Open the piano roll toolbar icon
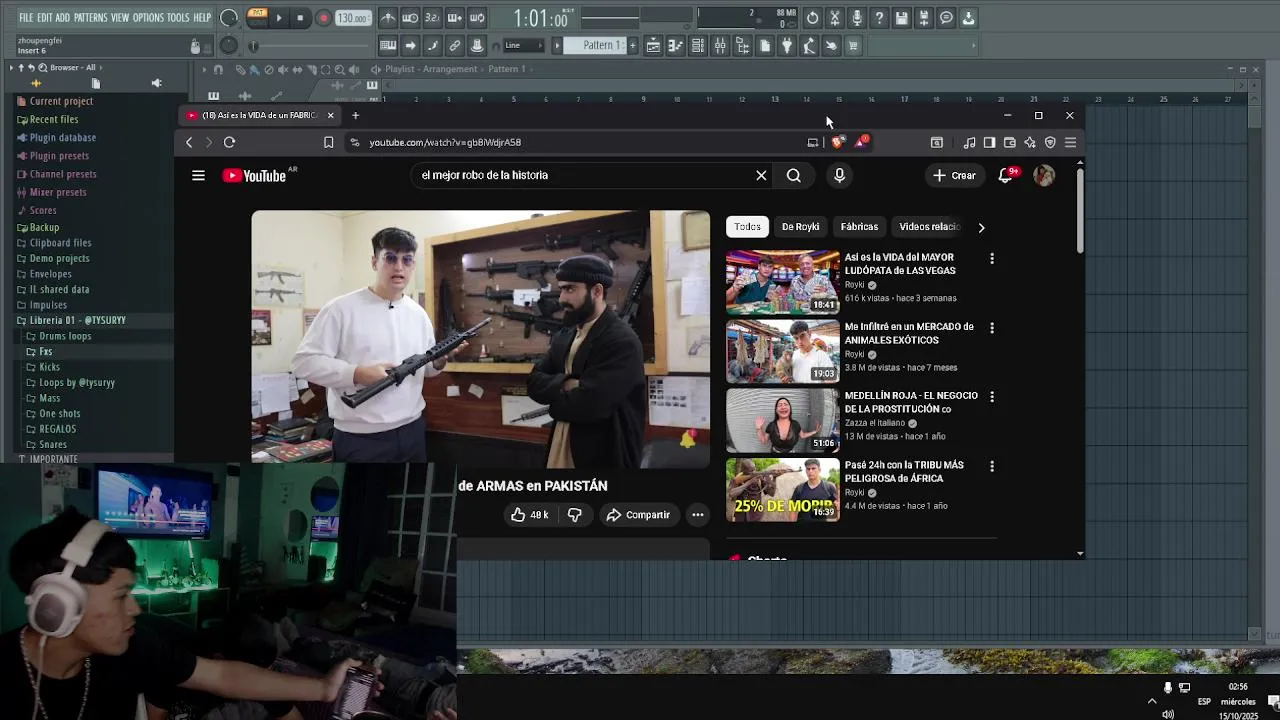The image size is (1280, 720). pyautogui.click(x=675, y=45)
